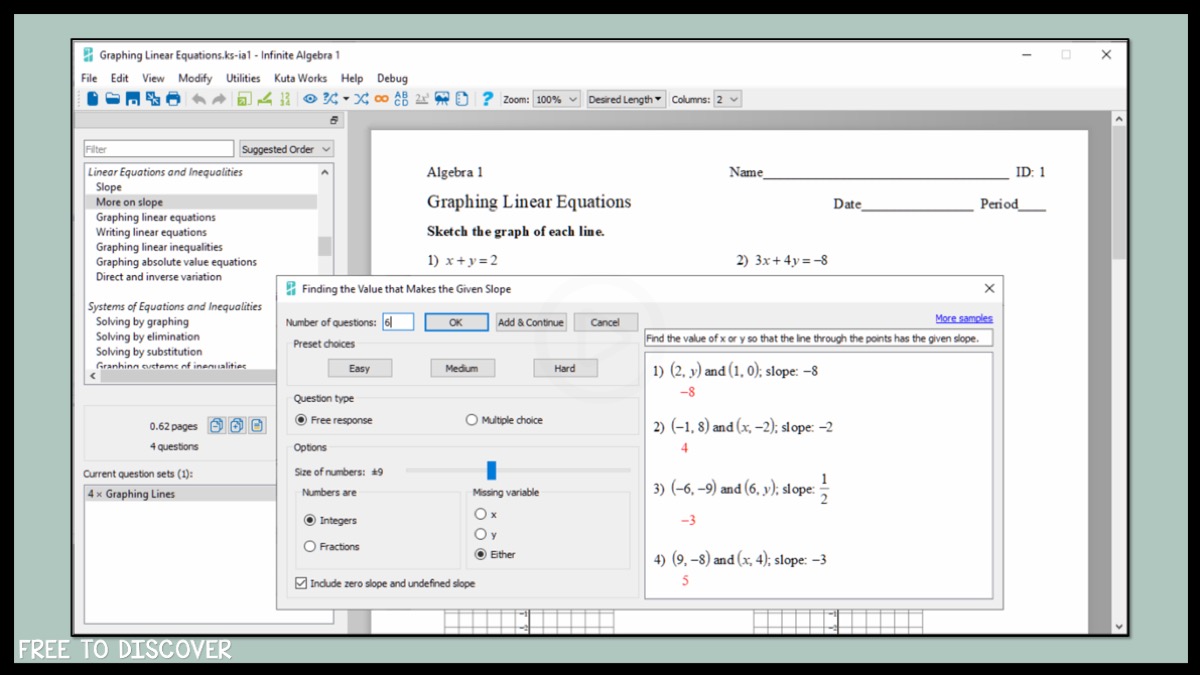Open the Zoom 100% dropdown
The height and width of the screenshot is (675, 1200).
[x=556, y=99]
